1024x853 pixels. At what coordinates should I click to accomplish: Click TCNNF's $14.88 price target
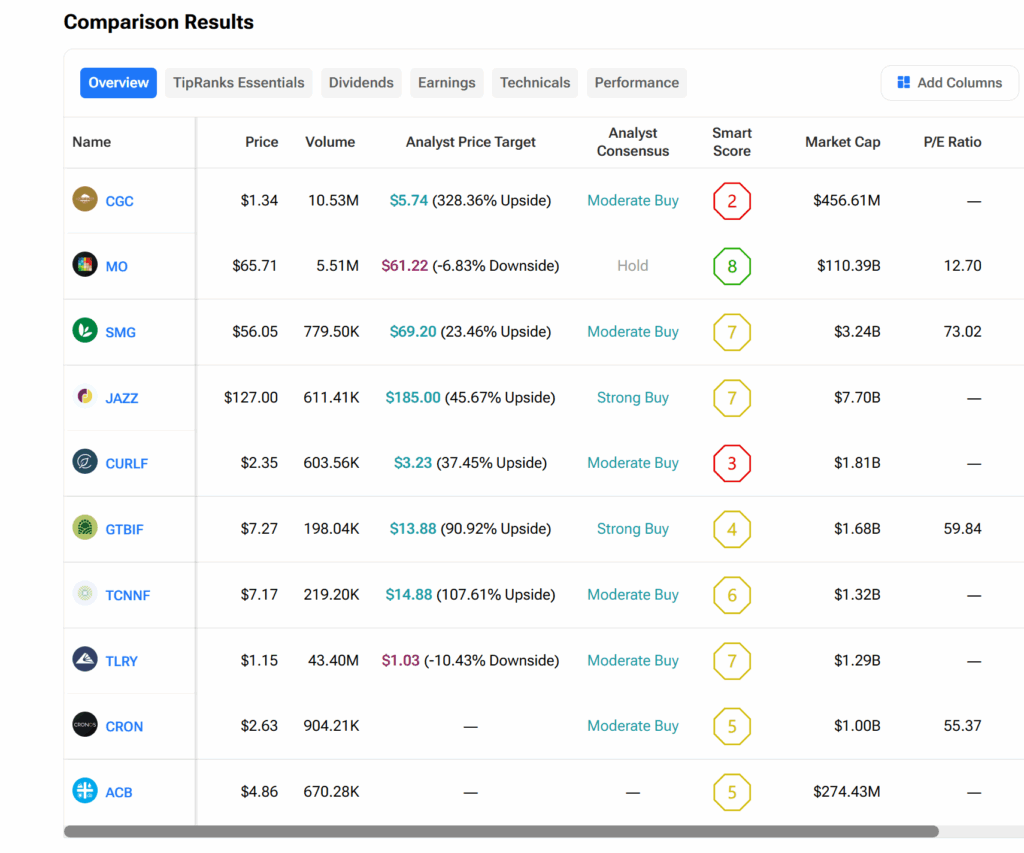coord(409,594)
